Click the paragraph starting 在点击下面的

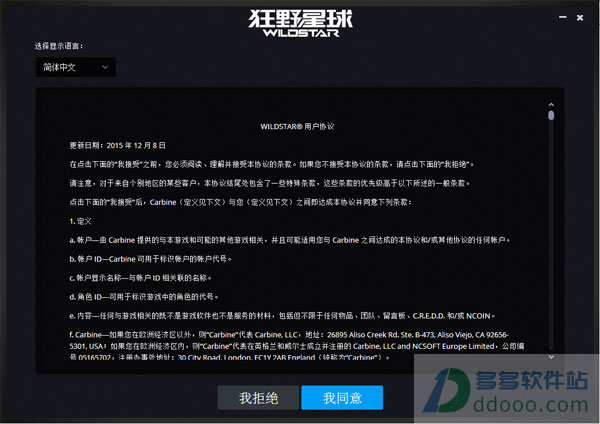coord(272,164)
